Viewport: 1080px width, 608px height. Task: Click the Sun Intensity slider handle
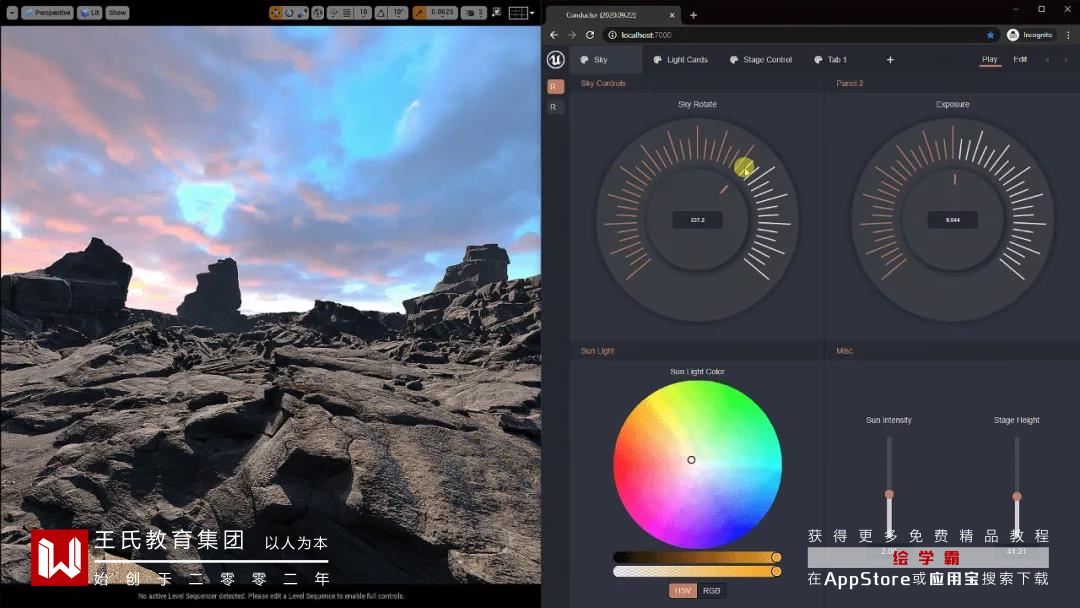tap(889, 494)
